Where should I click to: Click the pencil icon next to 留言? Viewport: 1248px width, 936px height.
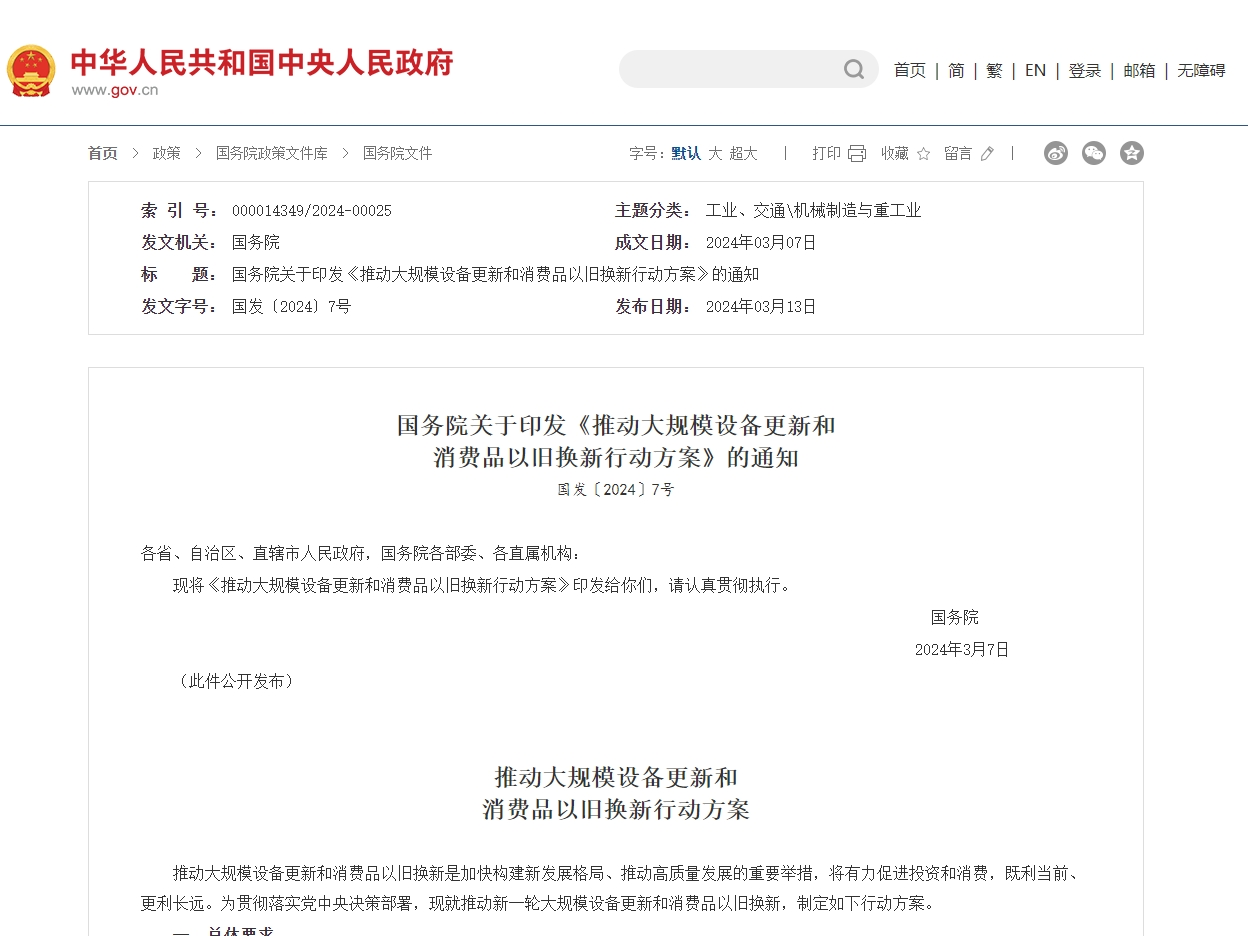coord(987,153)
